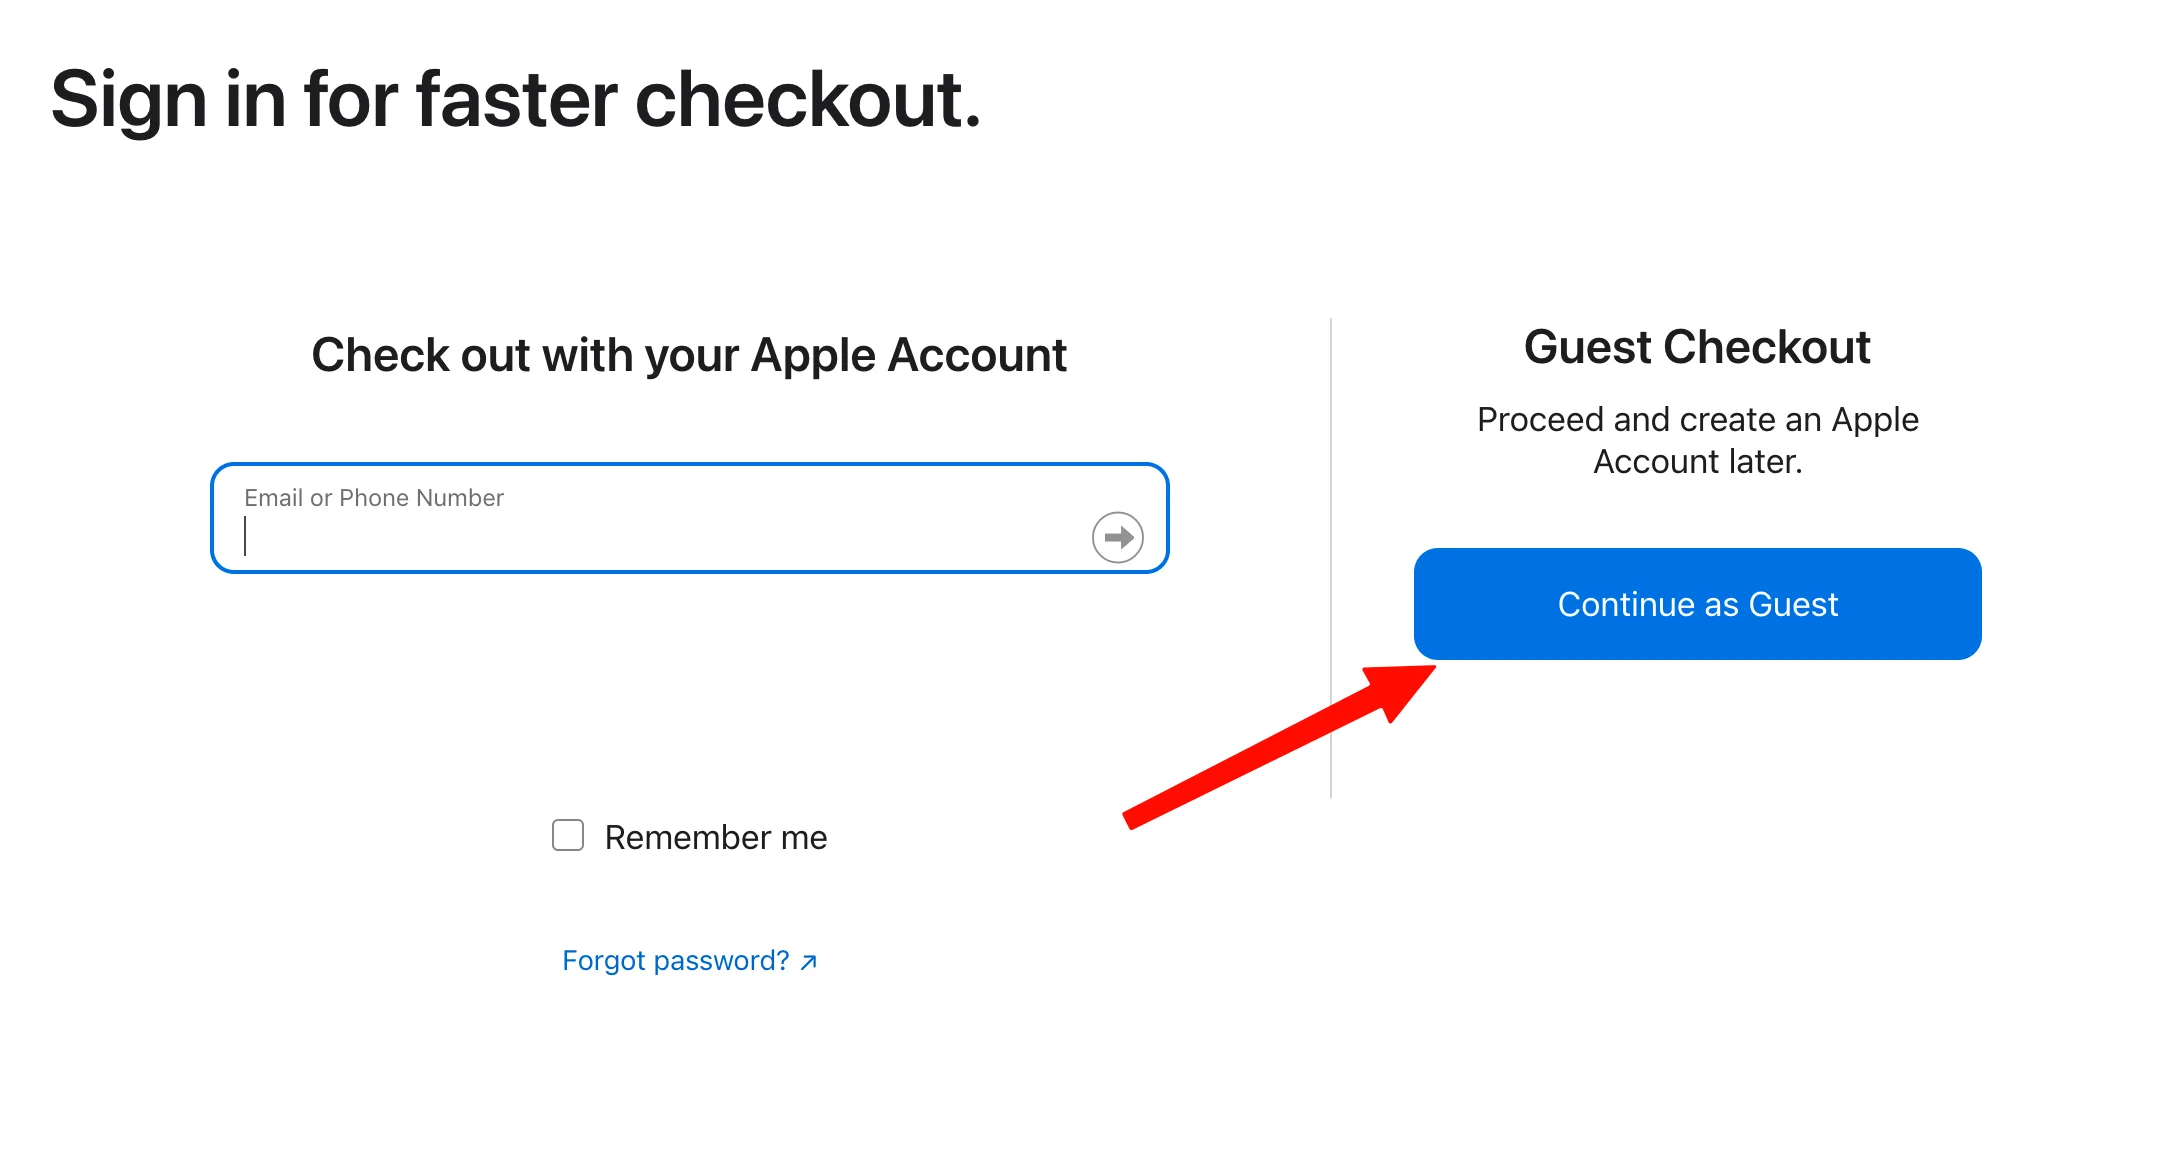Click the text cursor inside the email field

coord(245,536)
